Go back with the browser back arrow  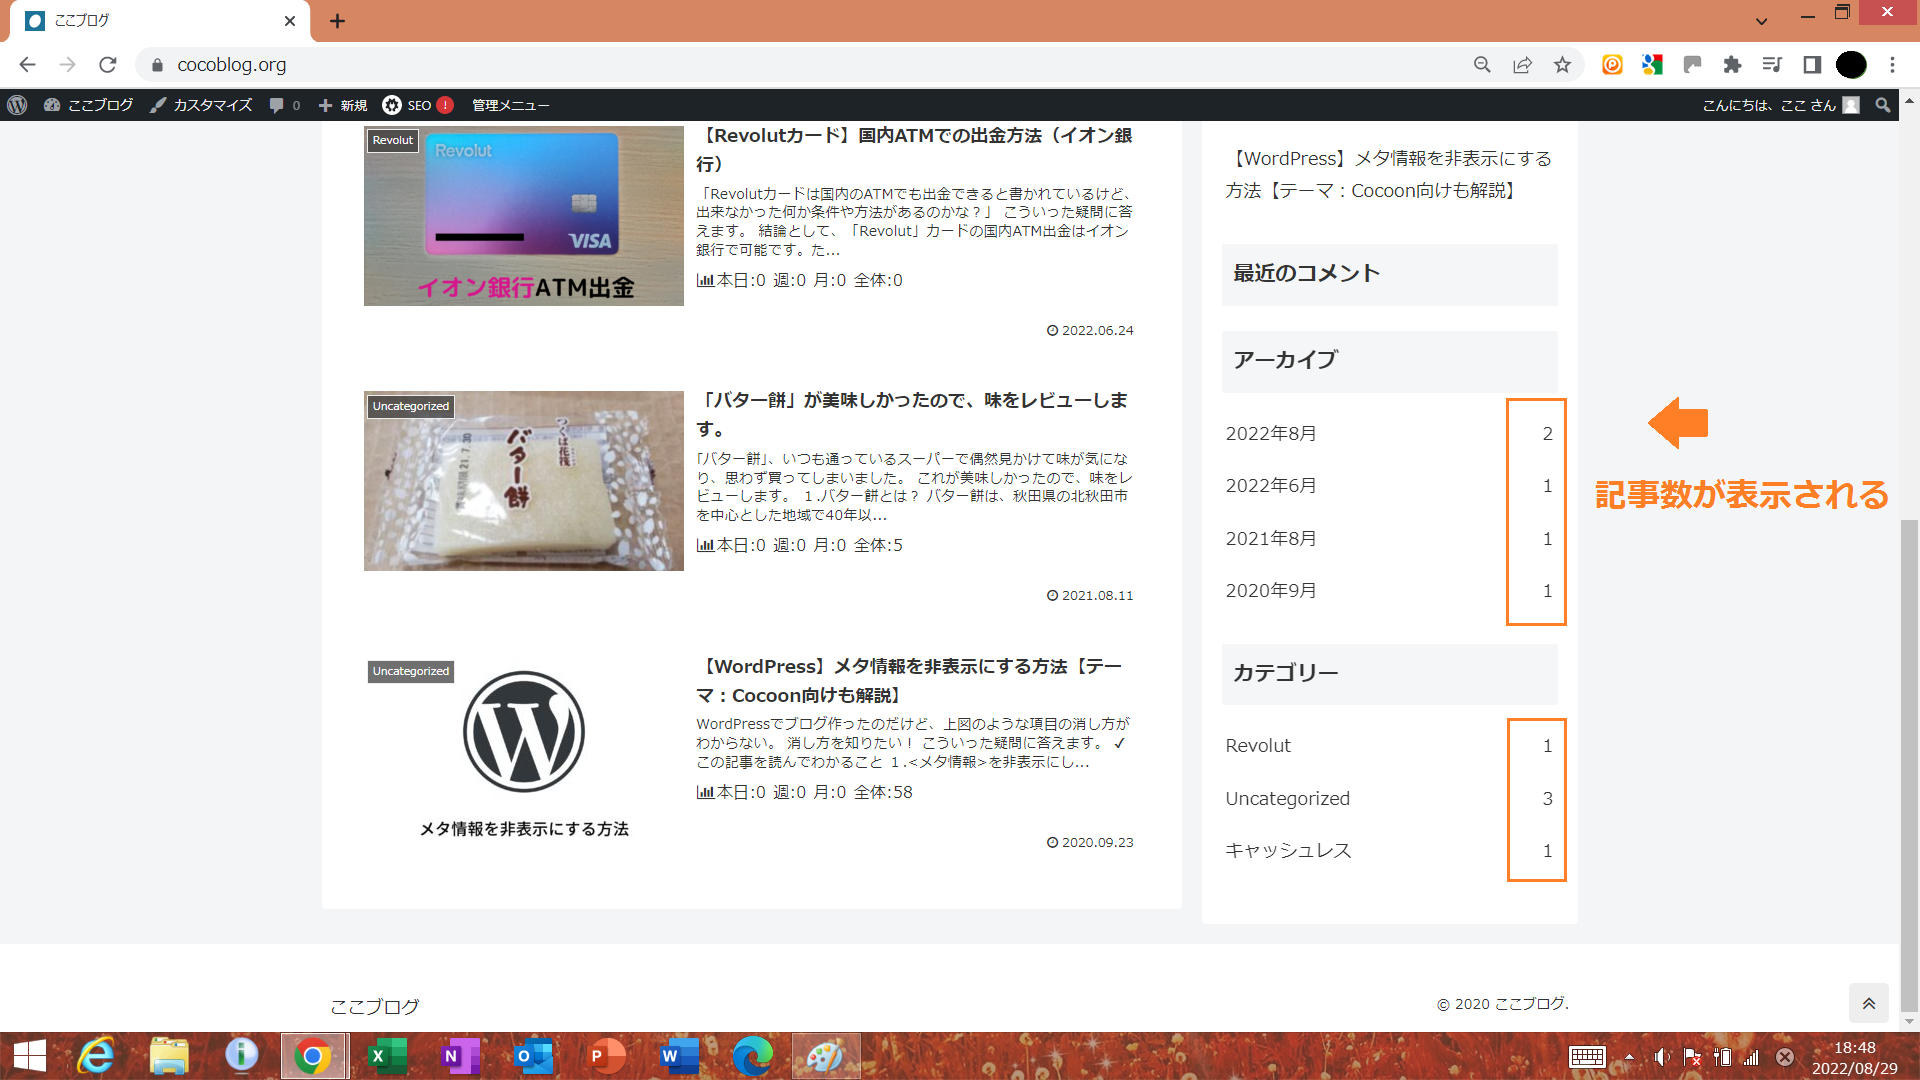(27, 65)
